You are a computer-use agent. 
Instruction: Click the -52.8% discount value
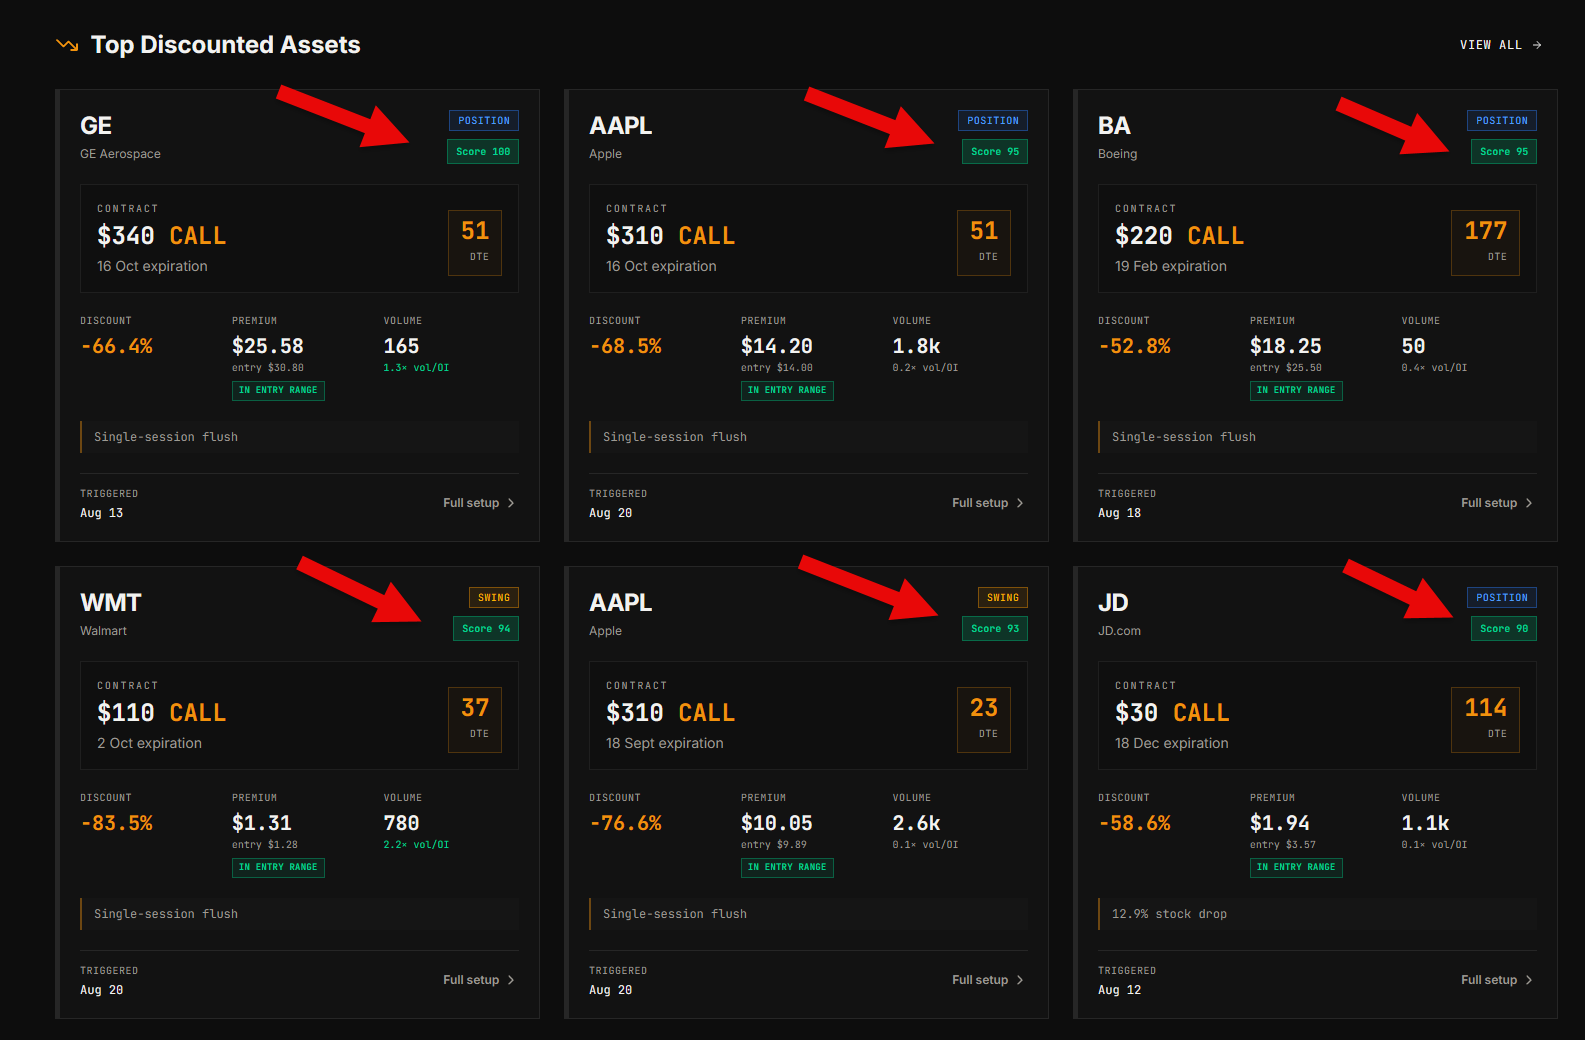click(1135, 347)
